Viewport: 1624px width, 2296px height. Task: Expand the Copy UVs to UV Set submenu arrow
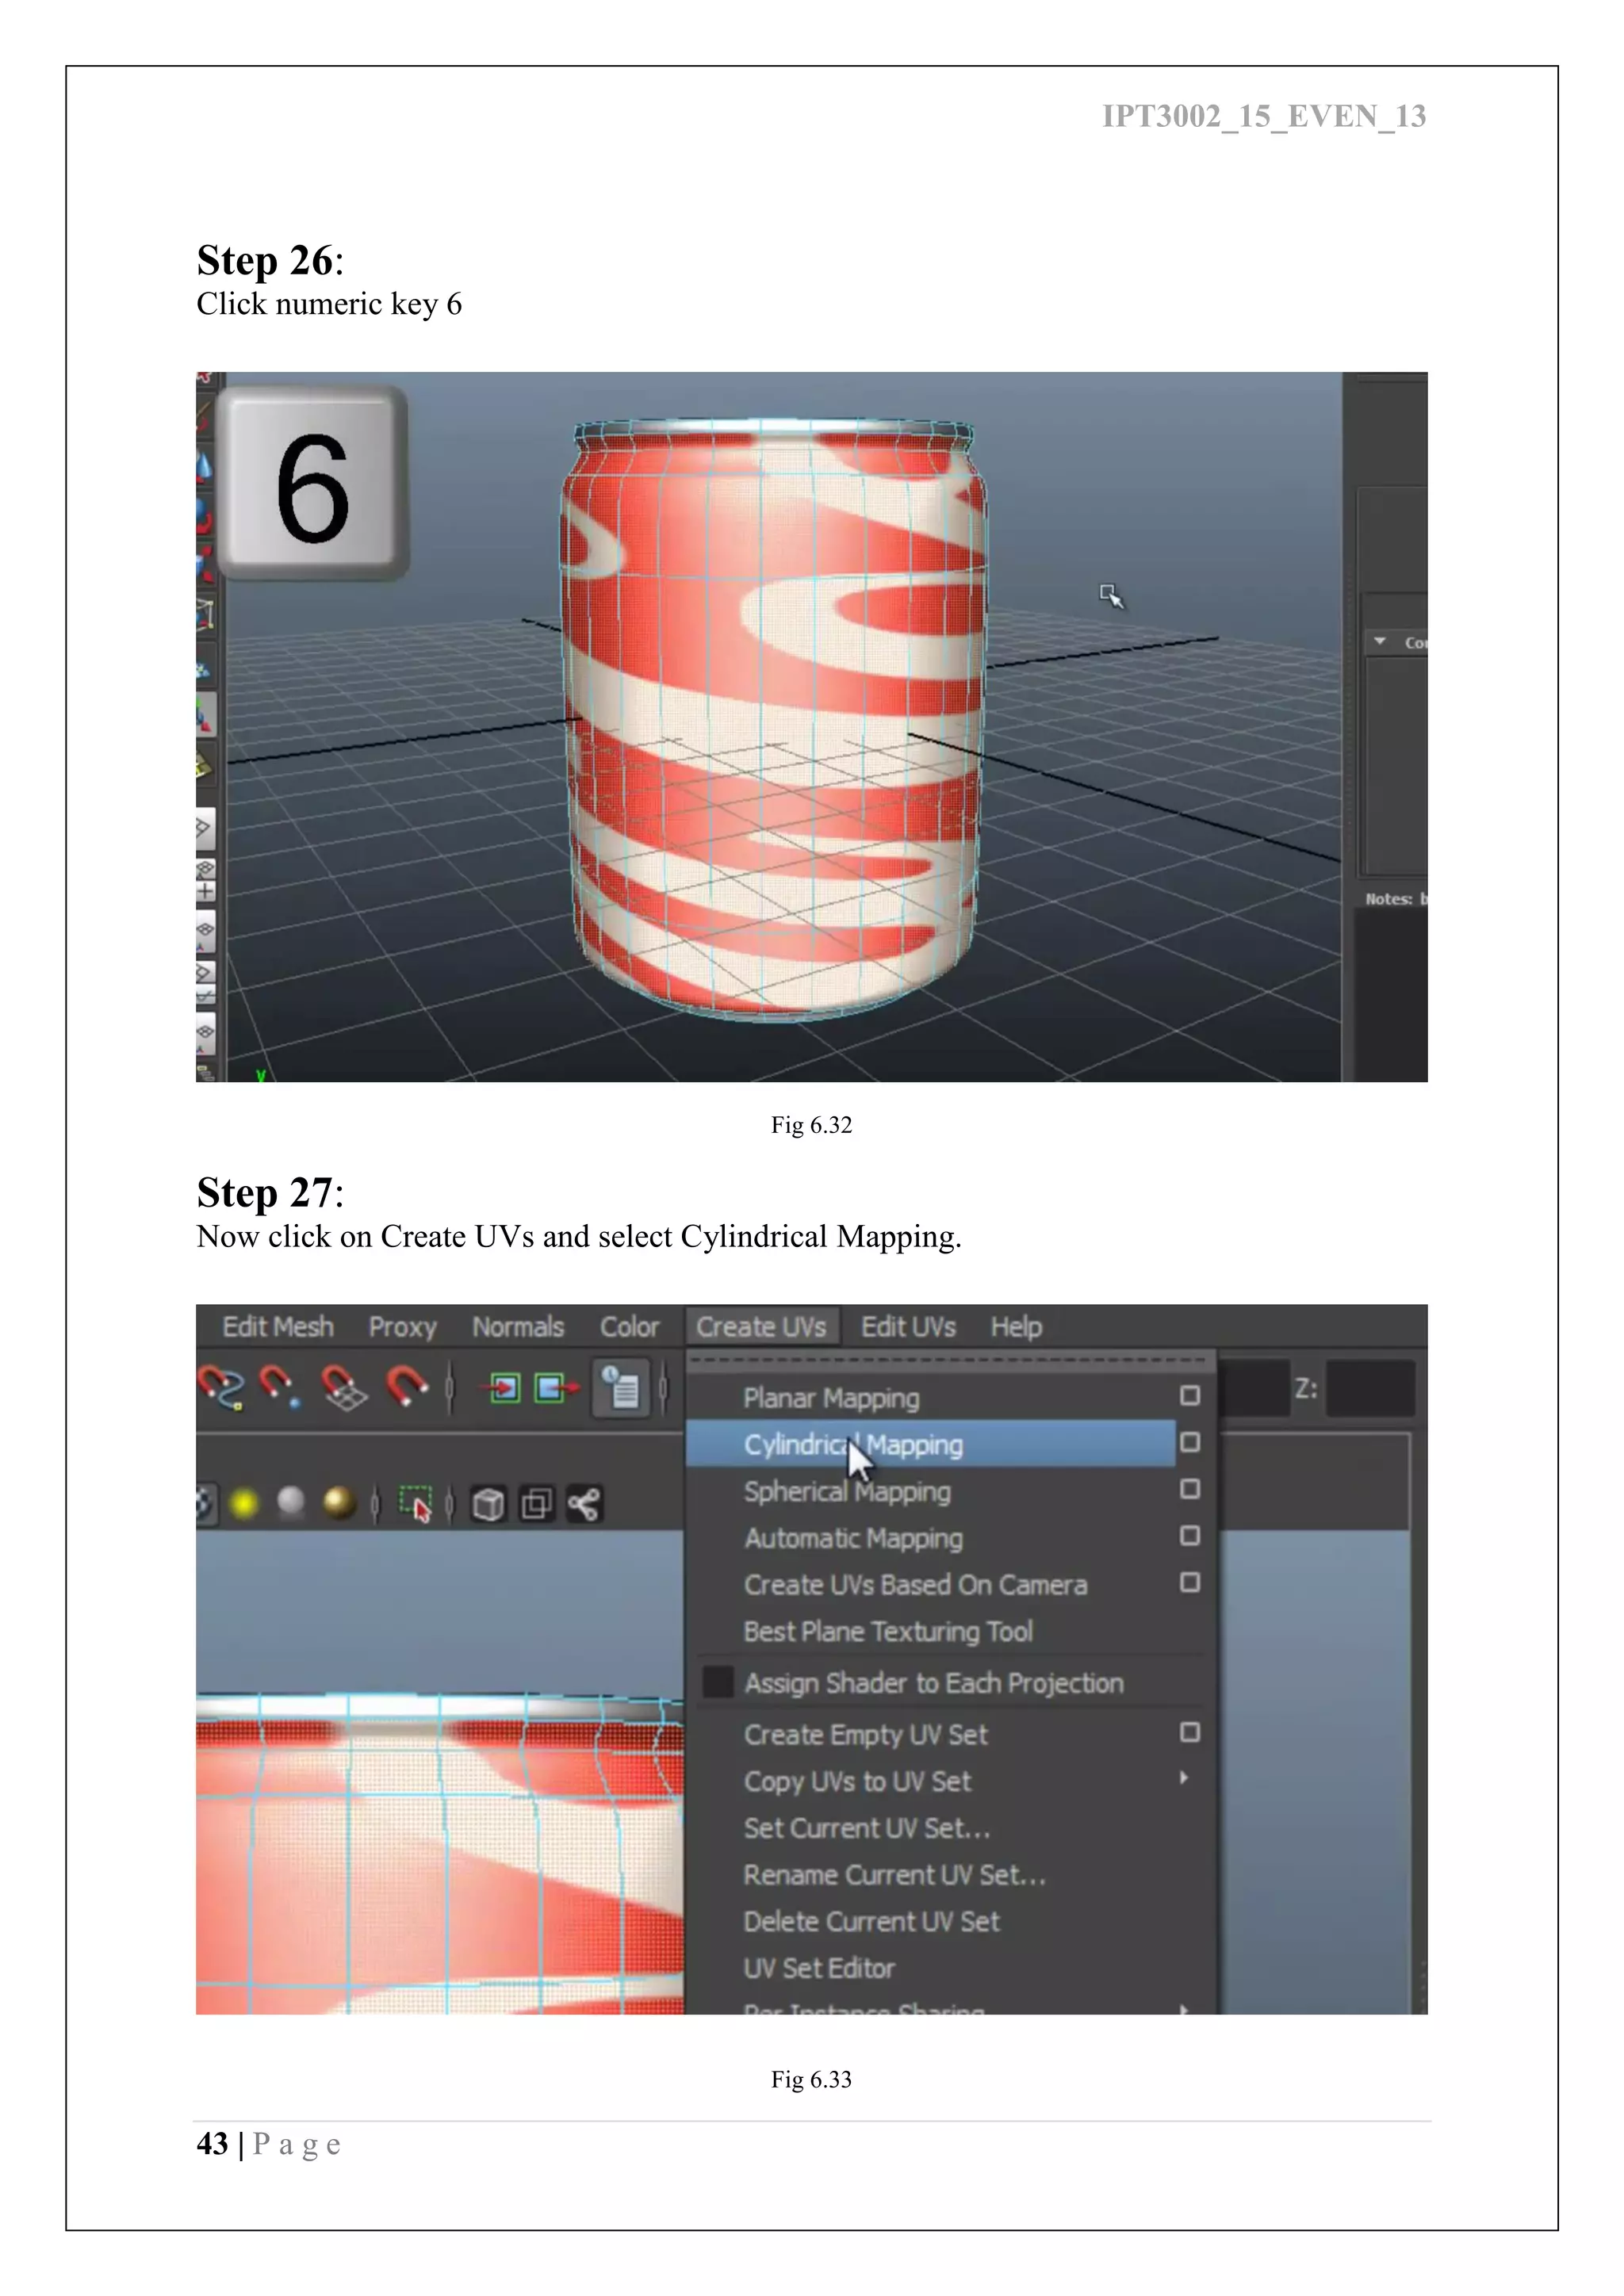1184,1778
